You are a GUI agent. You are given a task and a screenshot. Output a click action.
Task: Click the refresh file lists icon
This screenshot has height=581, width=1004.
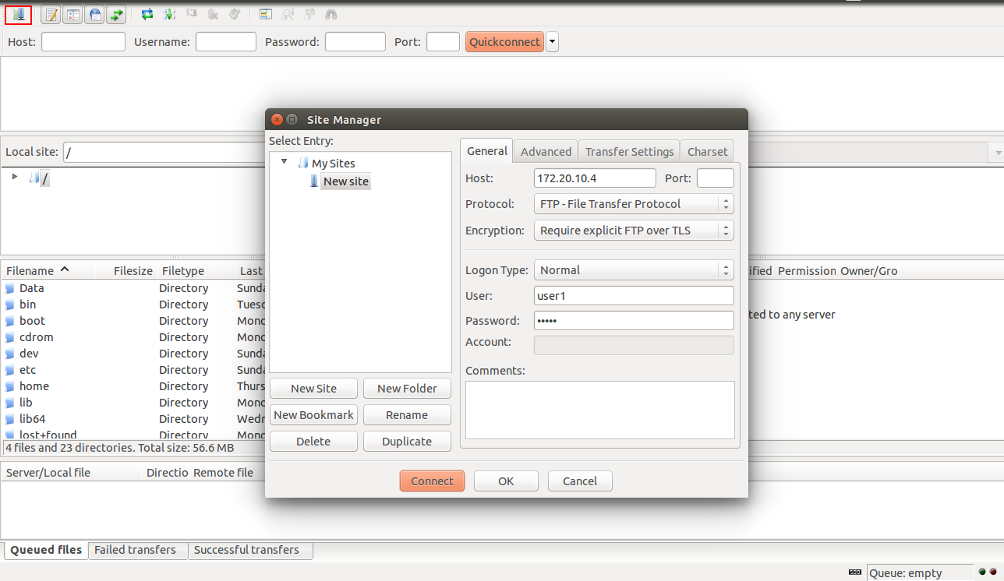tap(147, 14)
